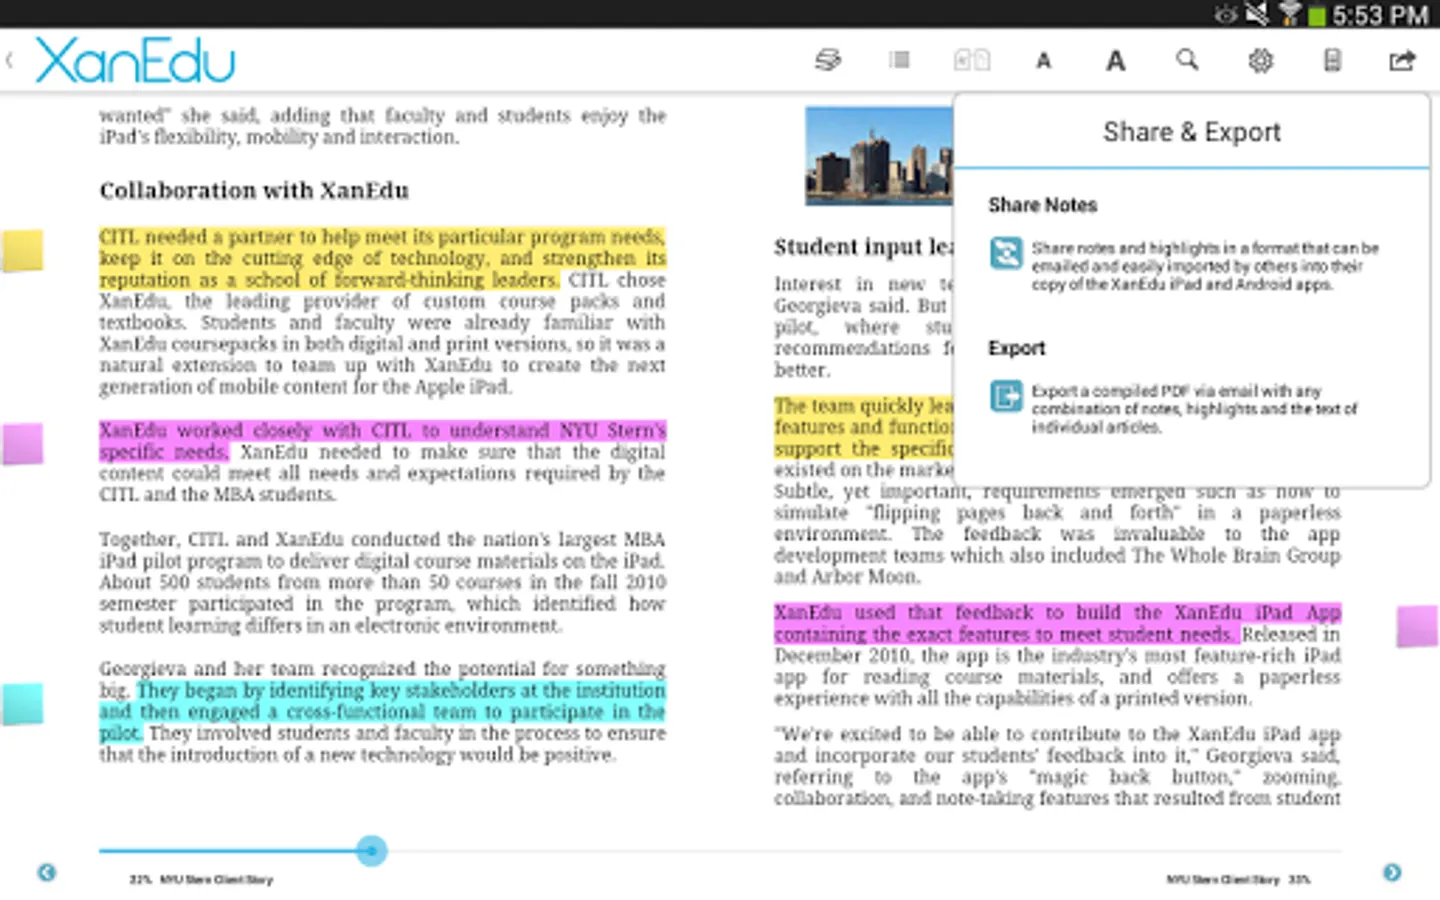Tap the '32% NYU Stern Client Story' page label
The height and width of the screenshot is (900, 1440).
pos(201,880)
